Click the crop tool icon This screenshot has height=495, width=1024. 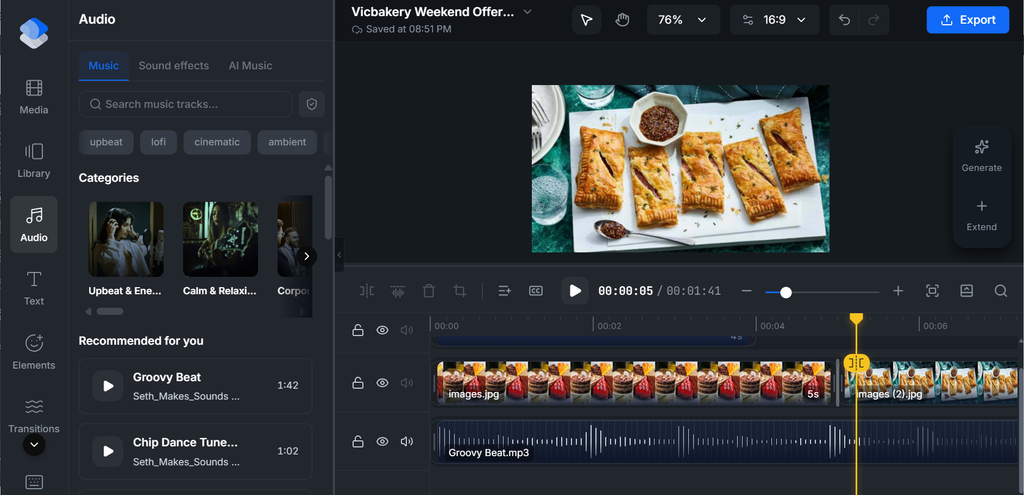click(x=460, y=291)
